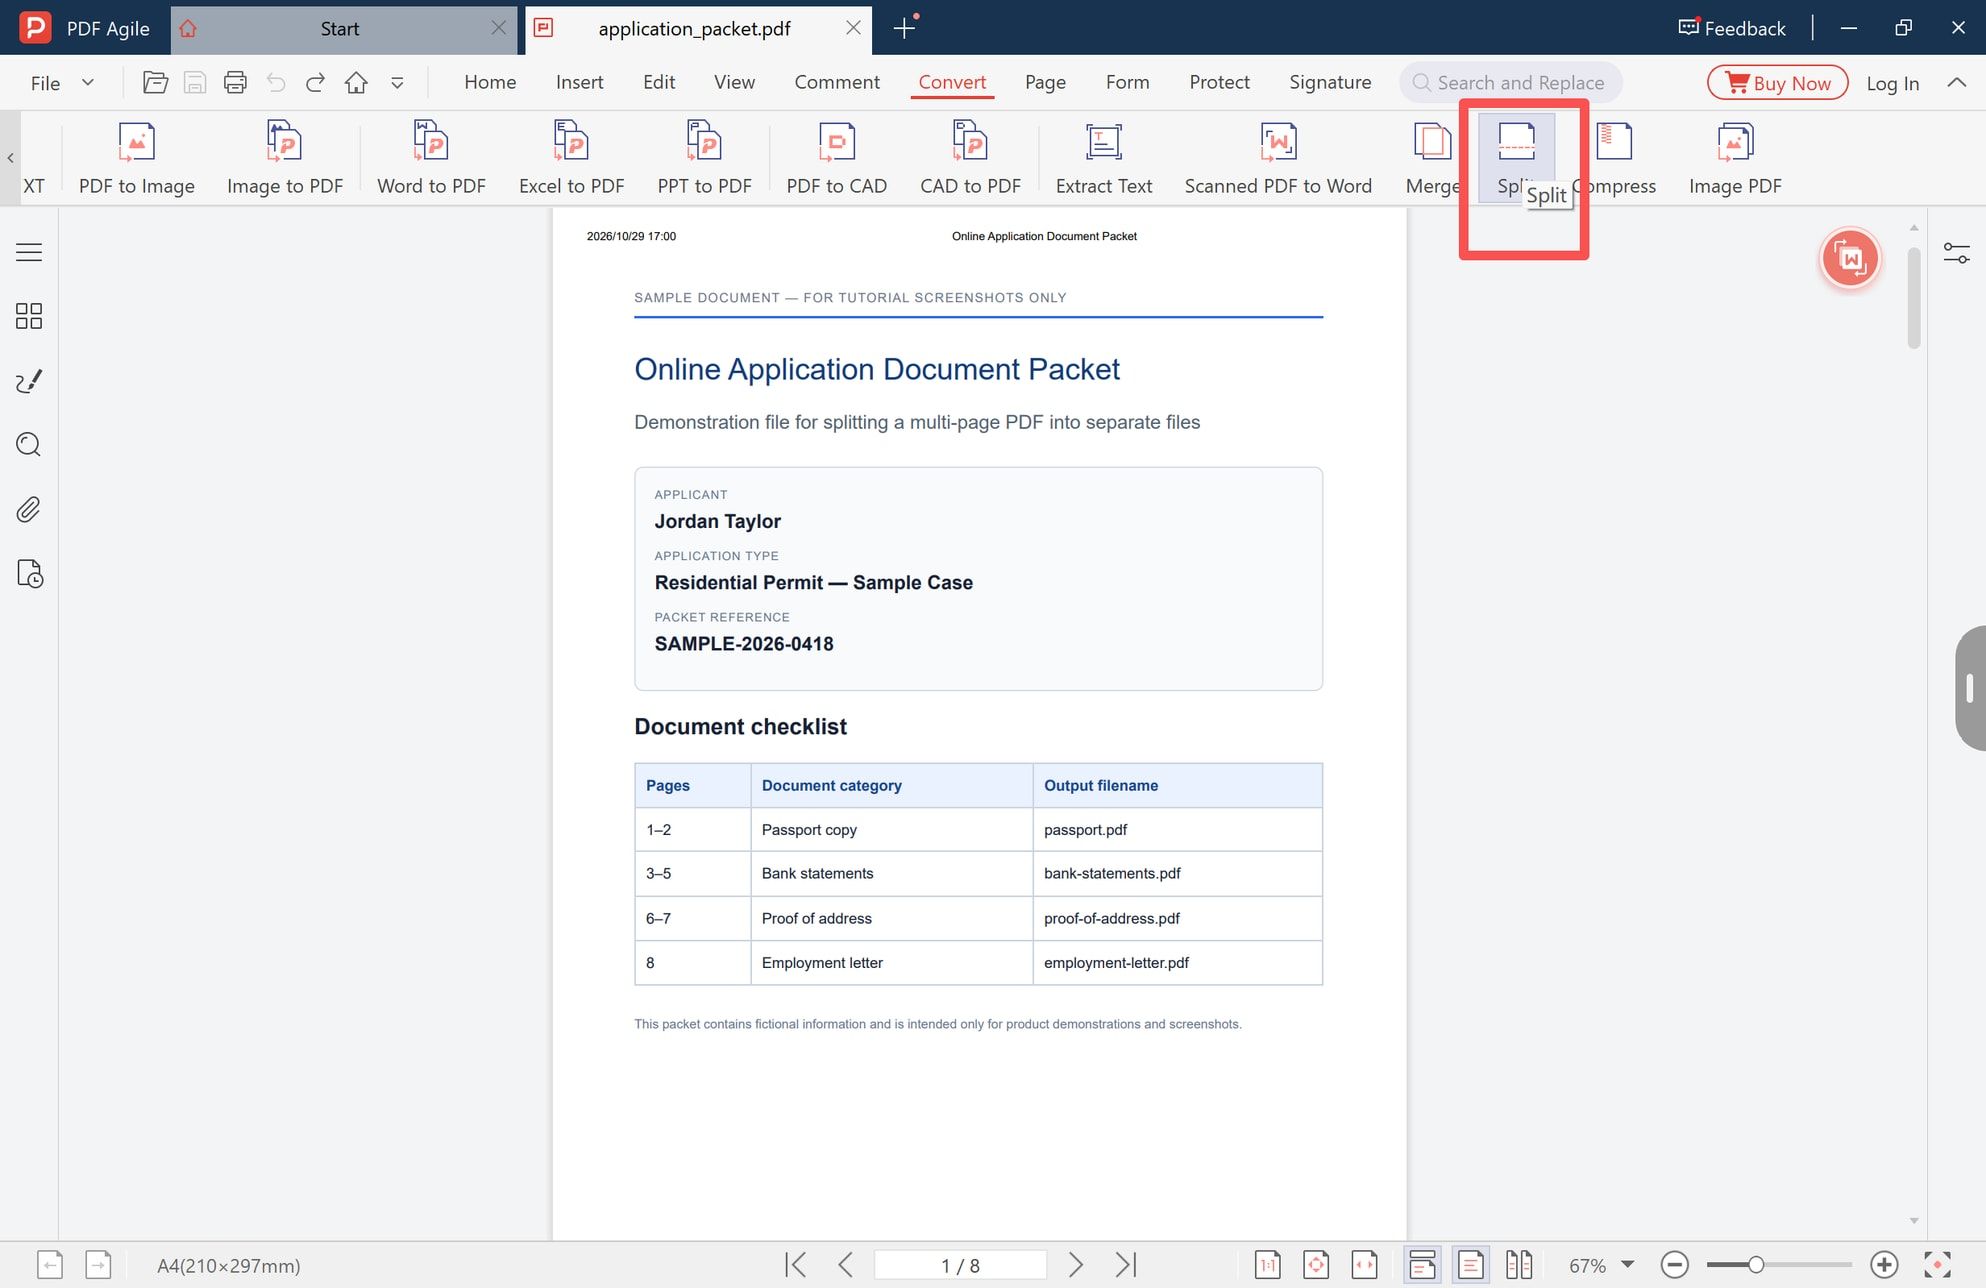The width and height of the screenshot is (1986, 1288).
Task: Select CAD to PDF tool
Action: coord(970,158)
